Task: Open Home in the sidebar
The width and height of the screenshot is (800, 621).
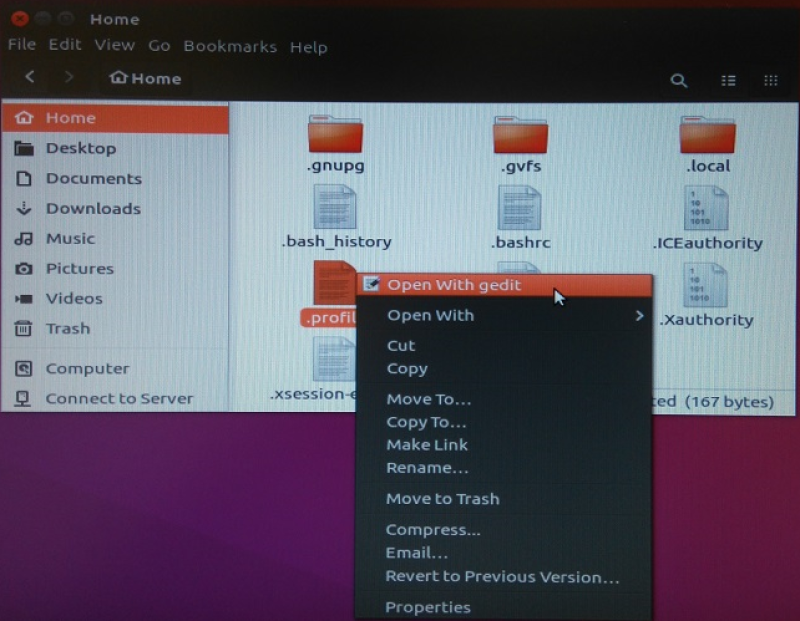Action: click(x=115, y=118)
